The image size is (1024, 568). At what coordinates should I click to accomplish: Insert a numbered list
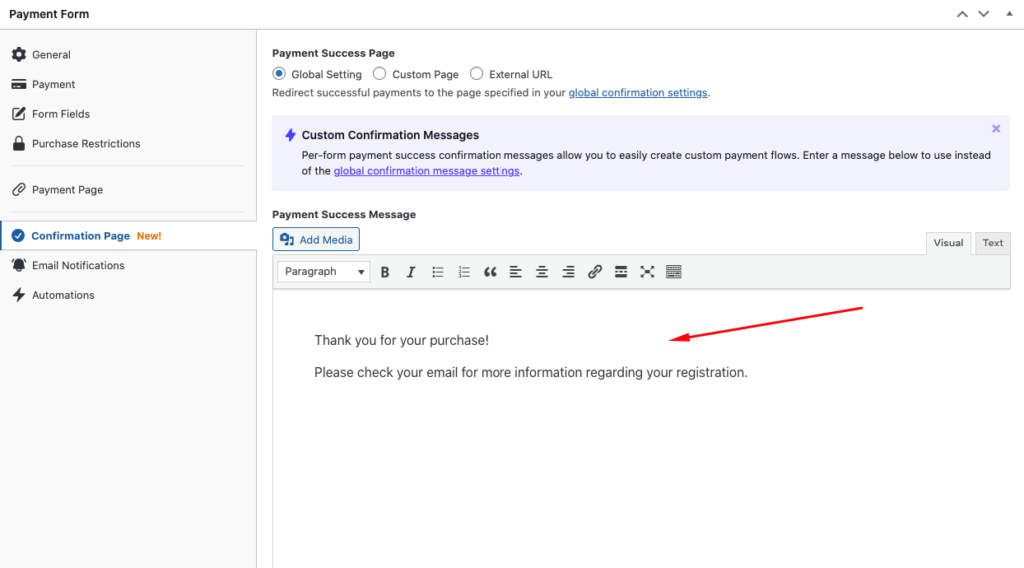(464, 272)
